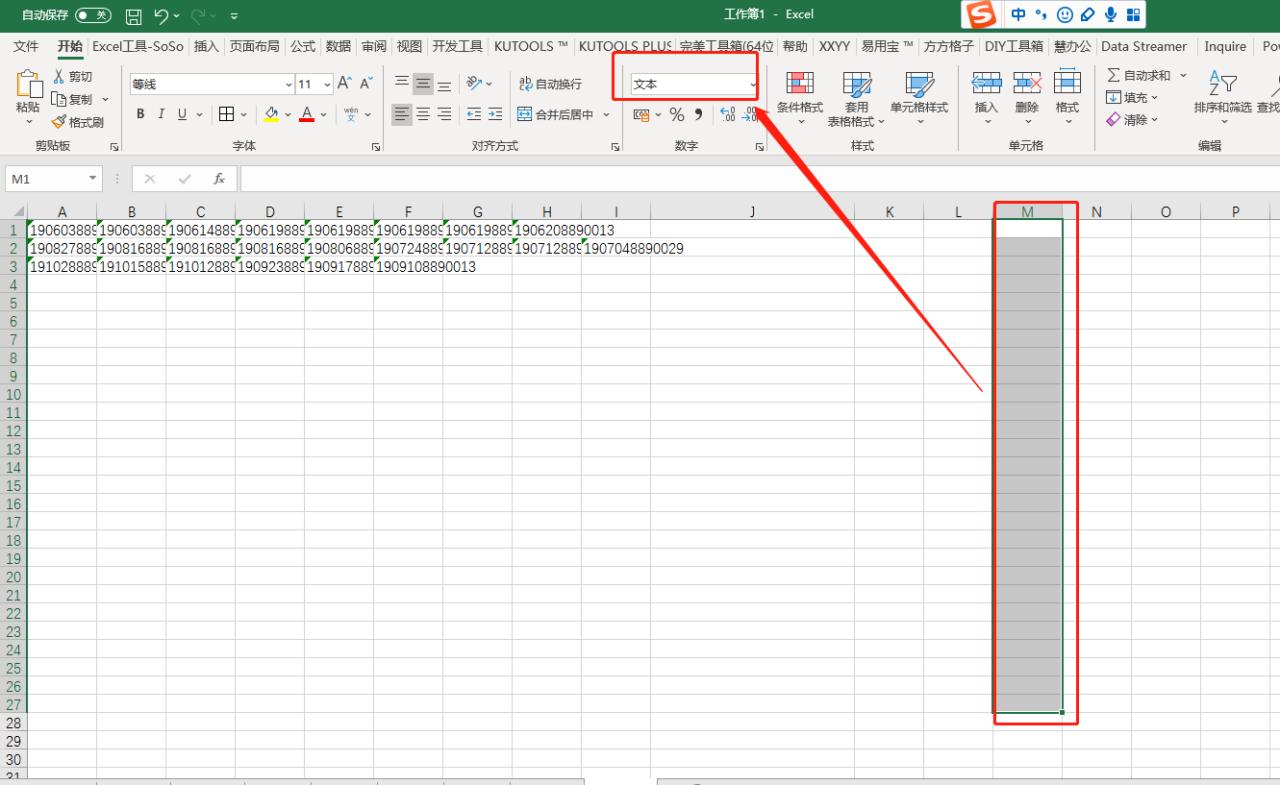Screen dimensions: 1280x785
Task: Click the insert function fx icon
Action: [219, 179]
